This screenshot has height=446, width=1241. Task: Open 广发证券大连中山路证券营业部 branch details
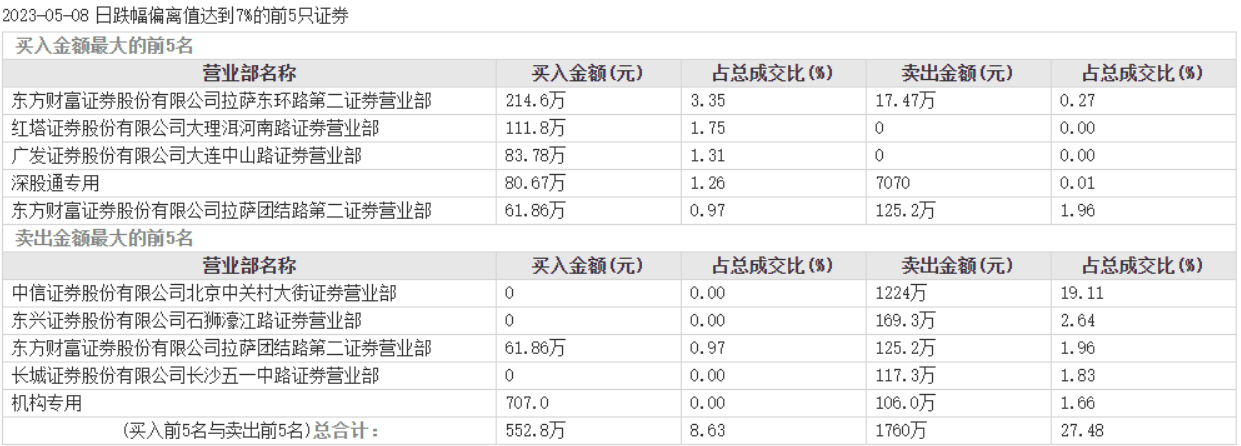coord(186,155)
